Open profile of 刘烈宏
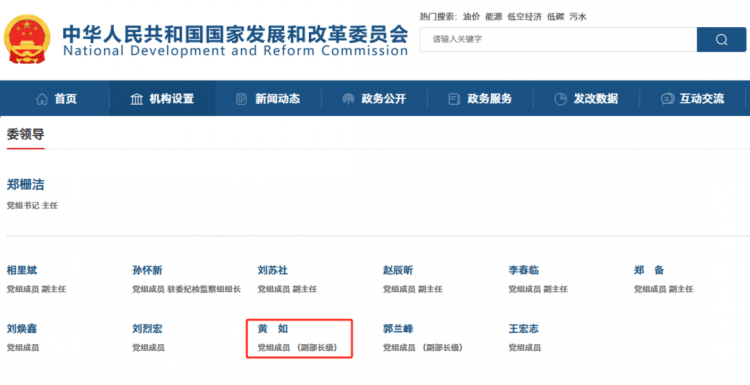 point(147,329)
